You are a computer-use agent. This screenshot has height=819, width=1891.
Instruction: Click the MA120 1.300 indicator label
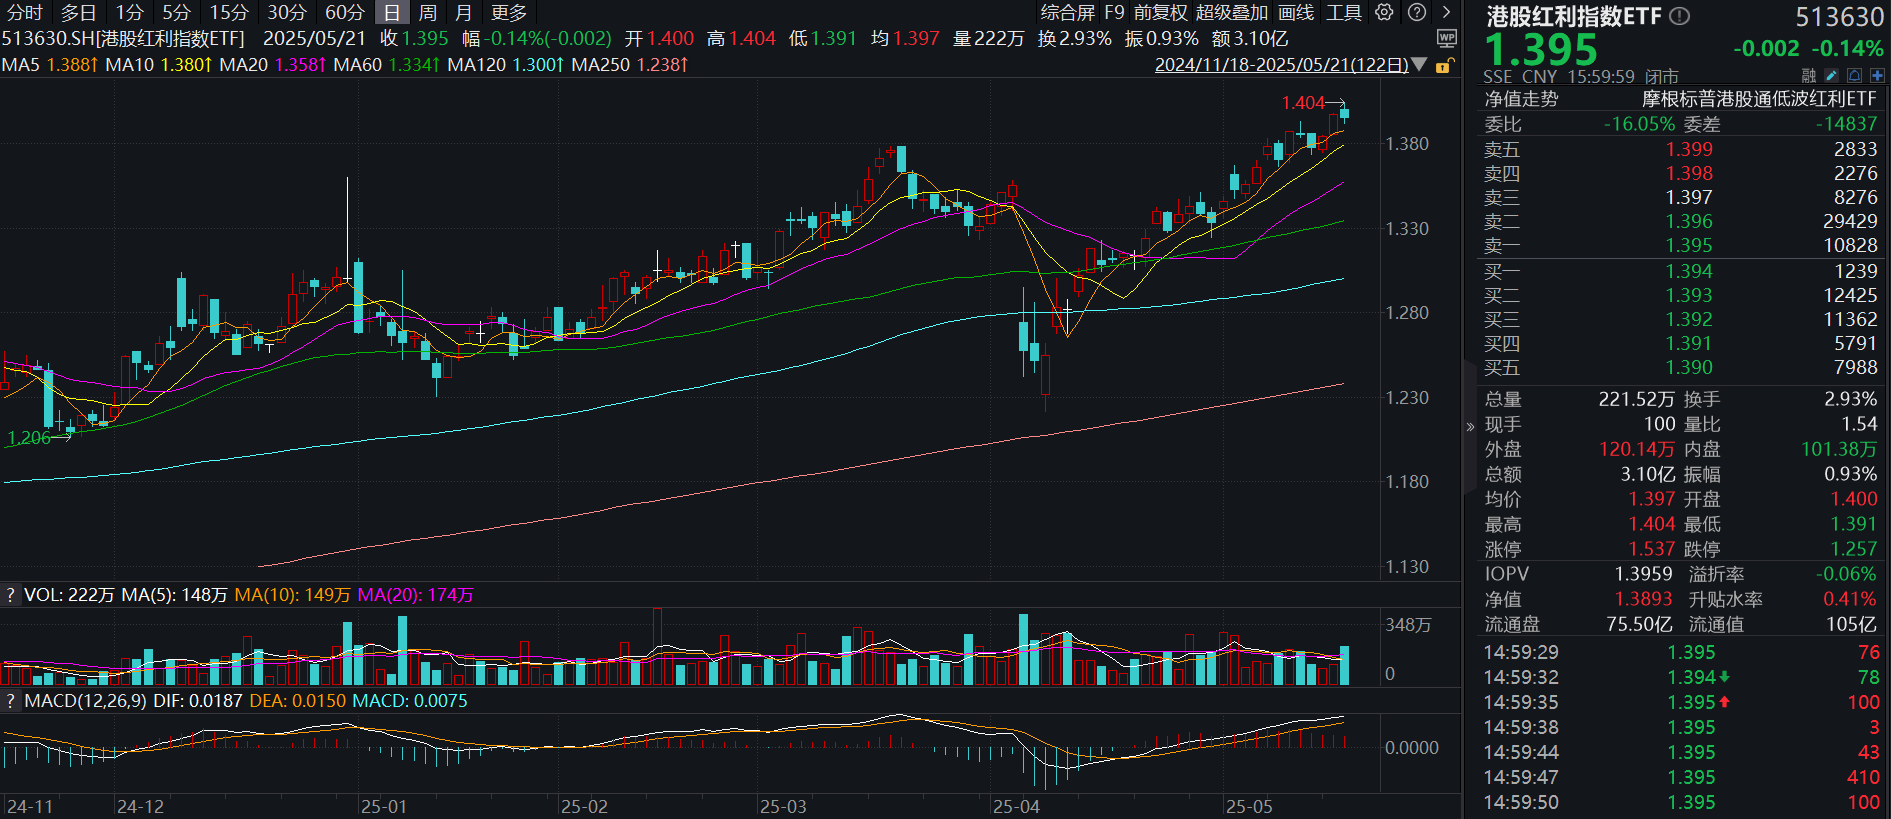tap(506, 65)
